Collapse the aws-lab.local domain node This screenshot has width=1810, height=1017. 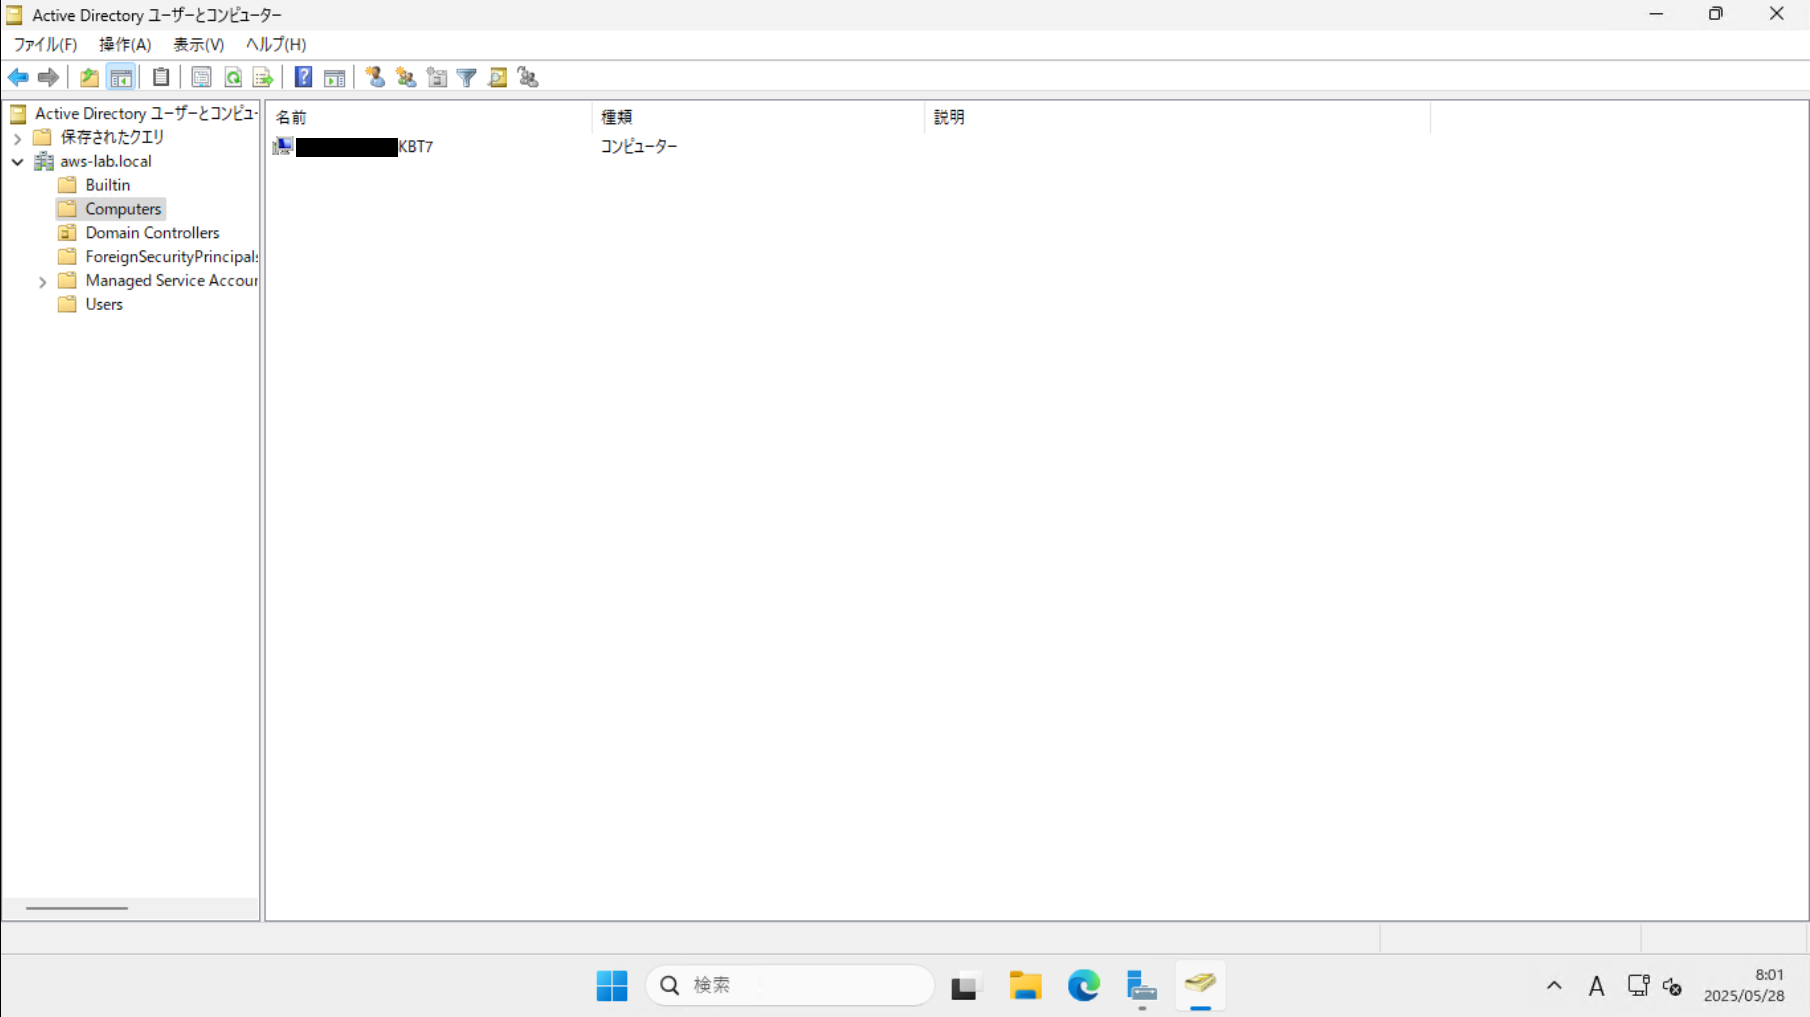pos(17,161)
